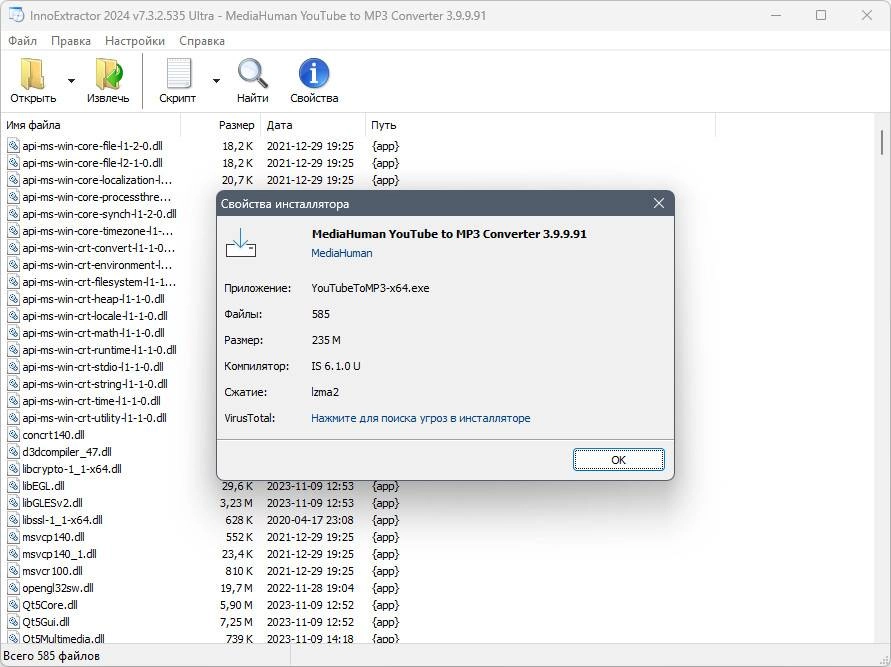Select api-ms-win-crt-utility-l1-1-0.dll file icon
Screen dimensions: 891x667
coord(14,418)
